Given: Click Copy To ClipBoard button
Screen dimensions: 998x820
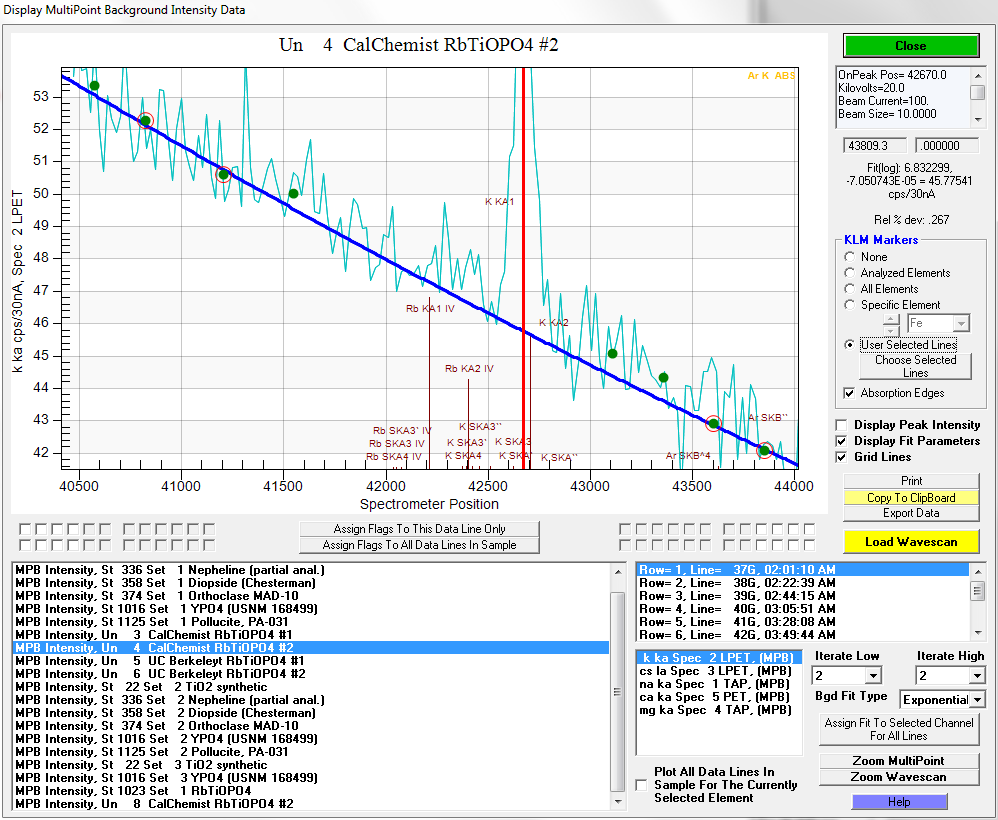Looking at the screenshot, I should [910, 497].
